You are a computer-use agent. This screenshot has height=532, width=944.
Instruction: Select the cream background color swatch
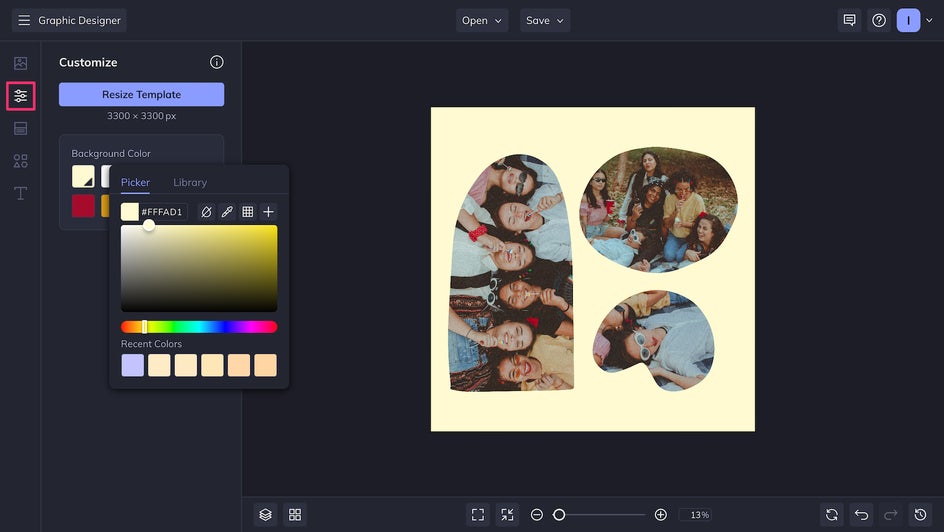pos(83,176)
